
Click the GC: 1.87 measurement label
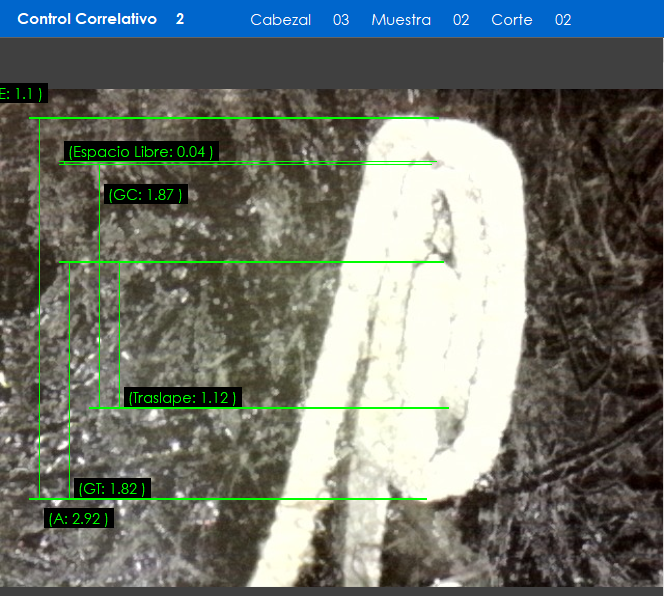pyautogui.click(x=145, y=195)
